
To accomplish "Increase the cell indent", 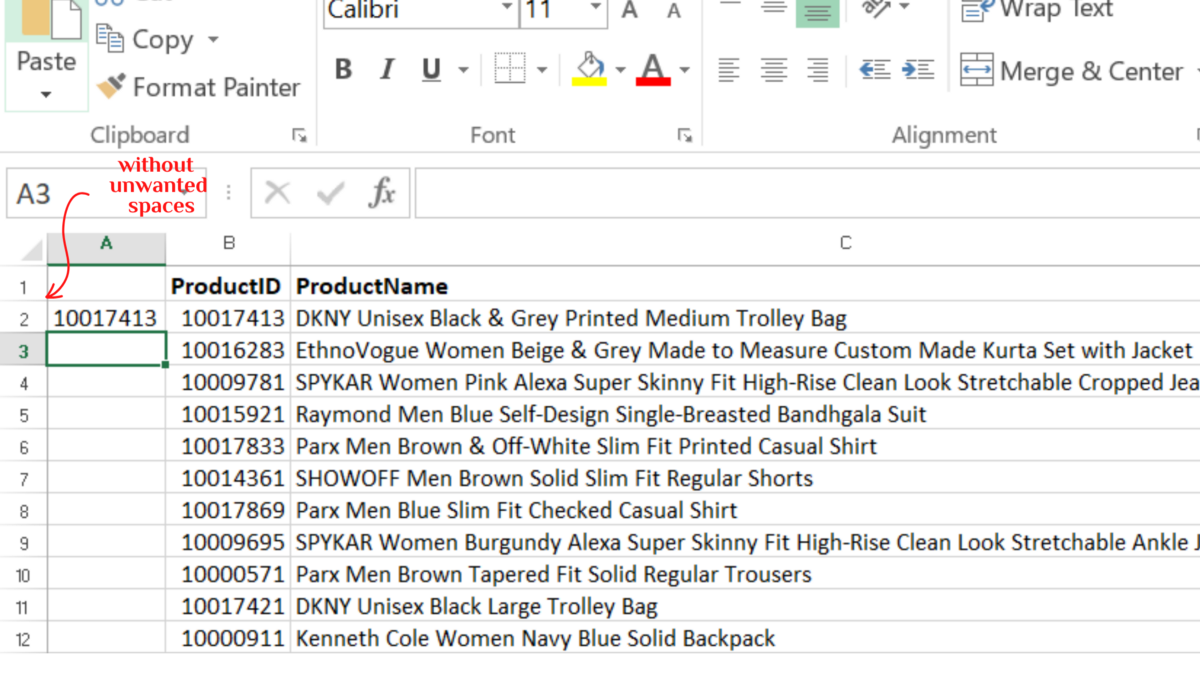I will click(918, 70).
